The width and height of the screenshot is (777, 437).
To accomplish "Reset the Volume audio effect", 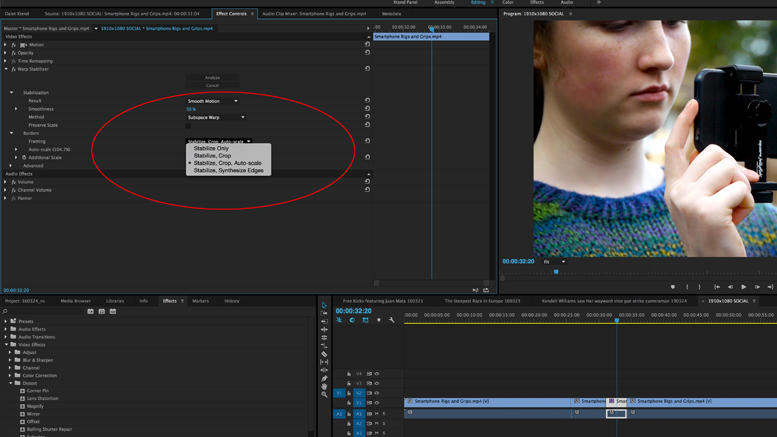I will [x=367, y=181].
